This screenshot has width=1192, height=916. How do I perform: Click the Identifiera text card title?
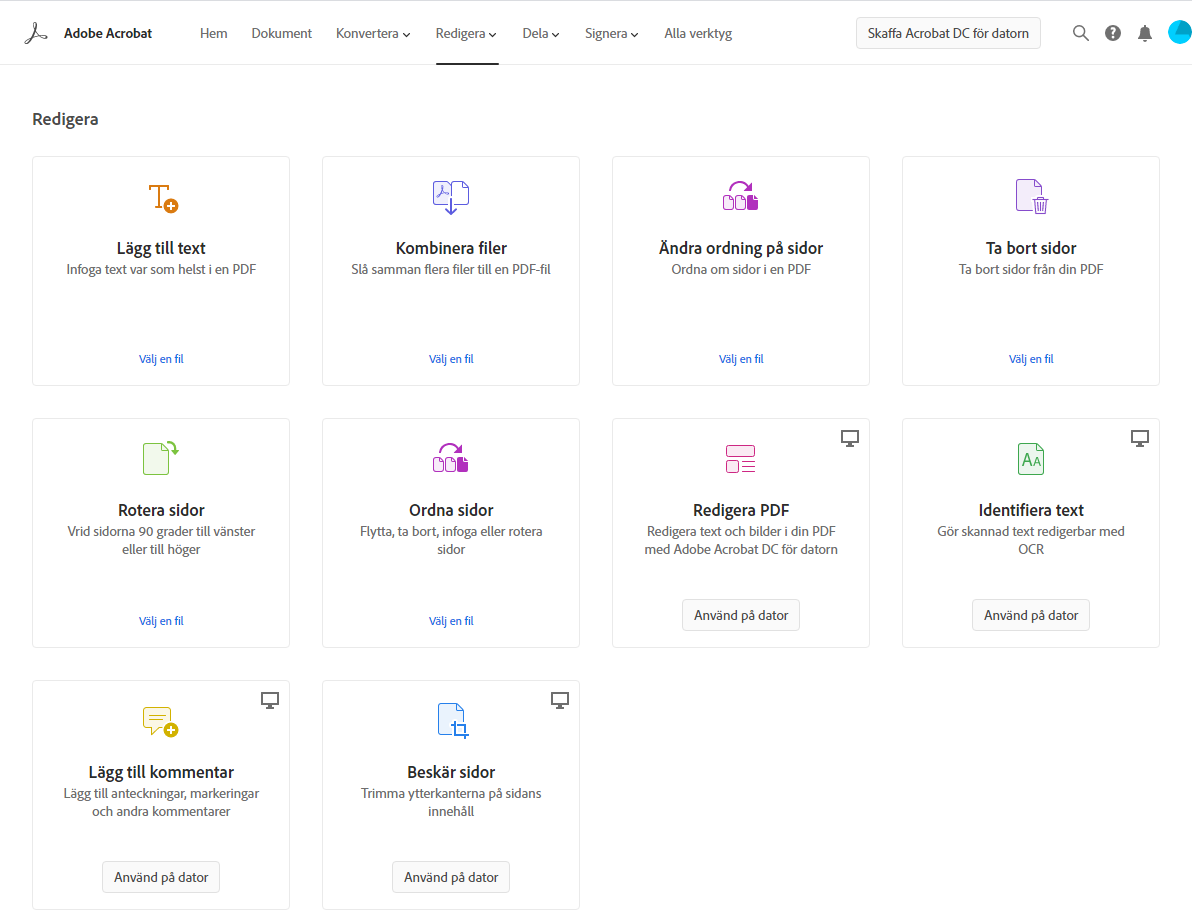pos(1031,510)
